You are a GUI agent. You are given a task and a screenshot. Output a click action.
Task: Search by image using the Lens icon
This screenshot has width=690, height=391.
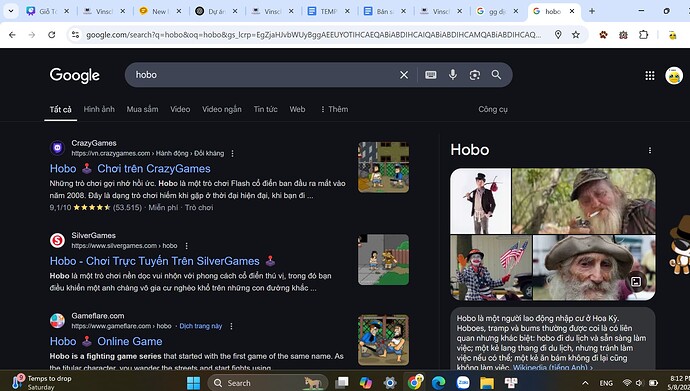point(474,75)
